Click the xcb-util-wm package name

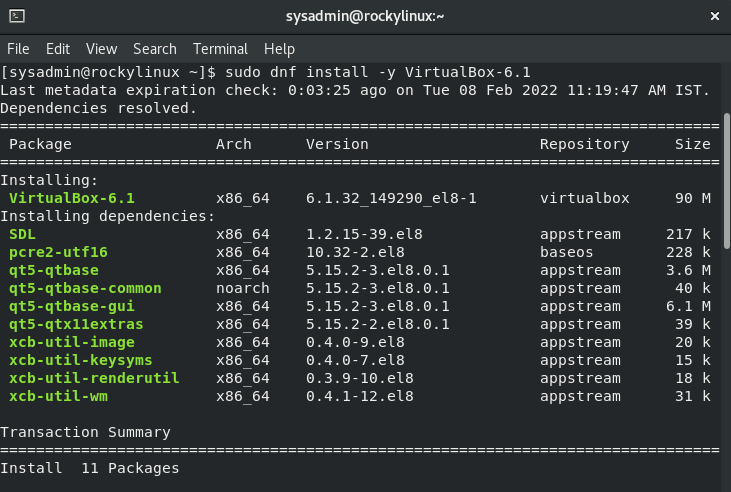click(x=58, y=396)
